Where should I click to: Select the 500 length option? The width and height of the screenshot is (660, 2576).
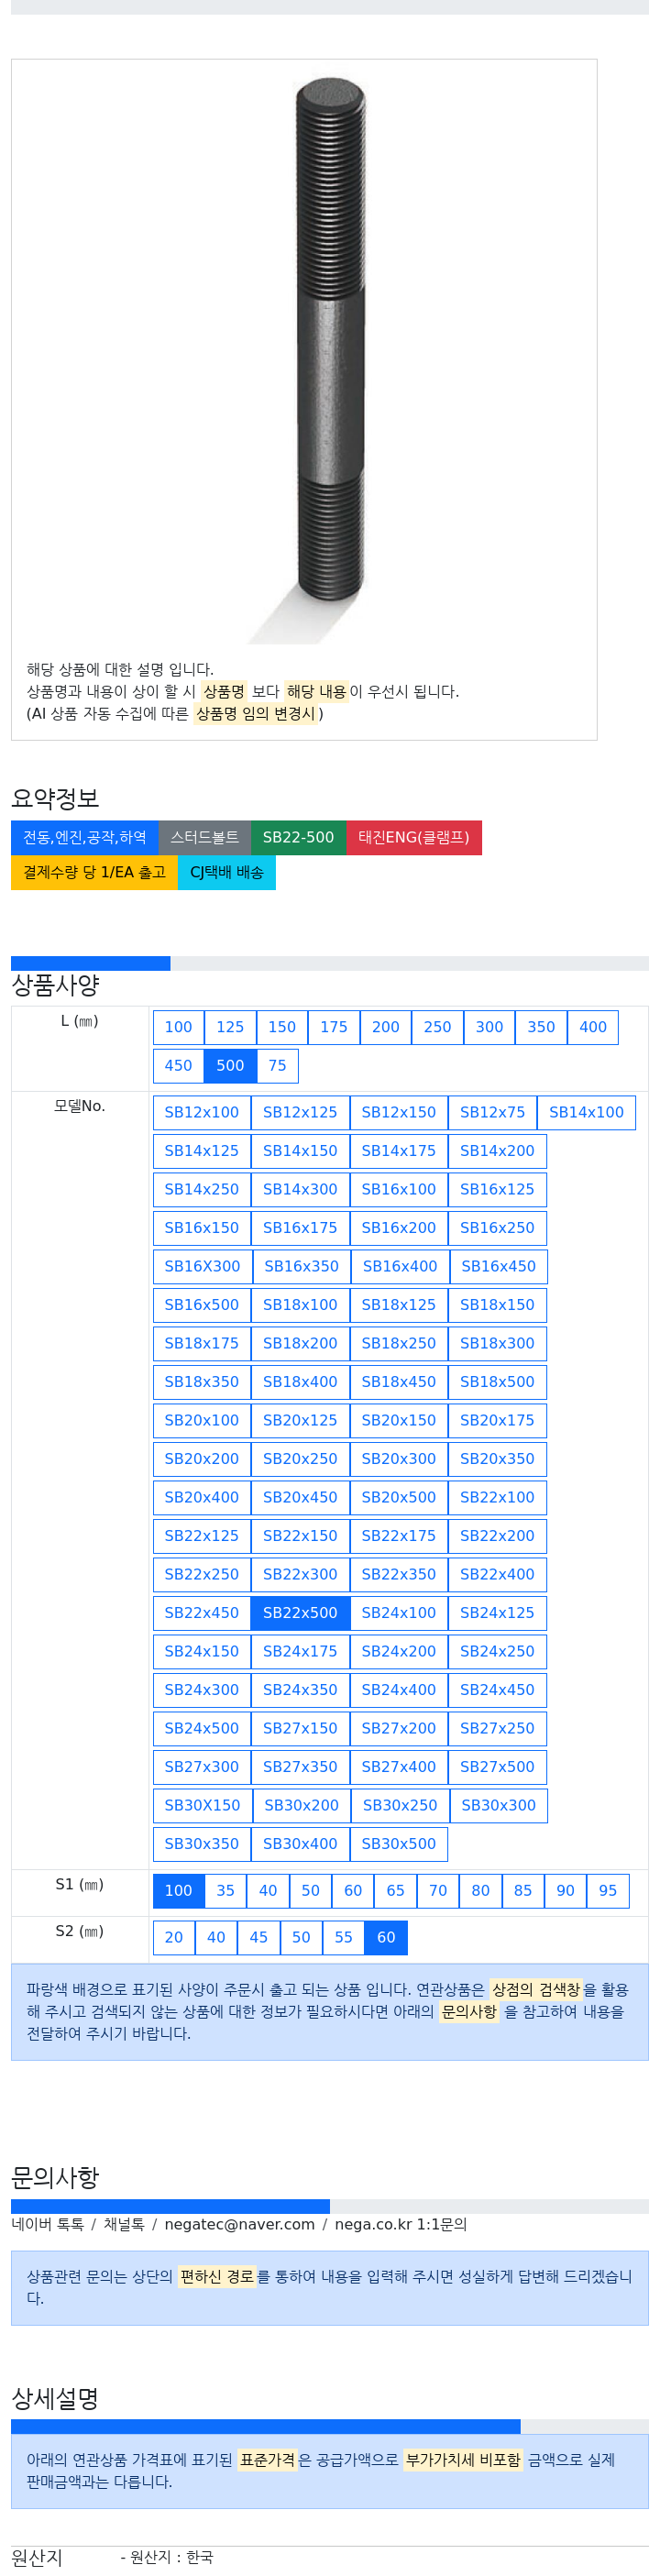tap(230, 1066)
